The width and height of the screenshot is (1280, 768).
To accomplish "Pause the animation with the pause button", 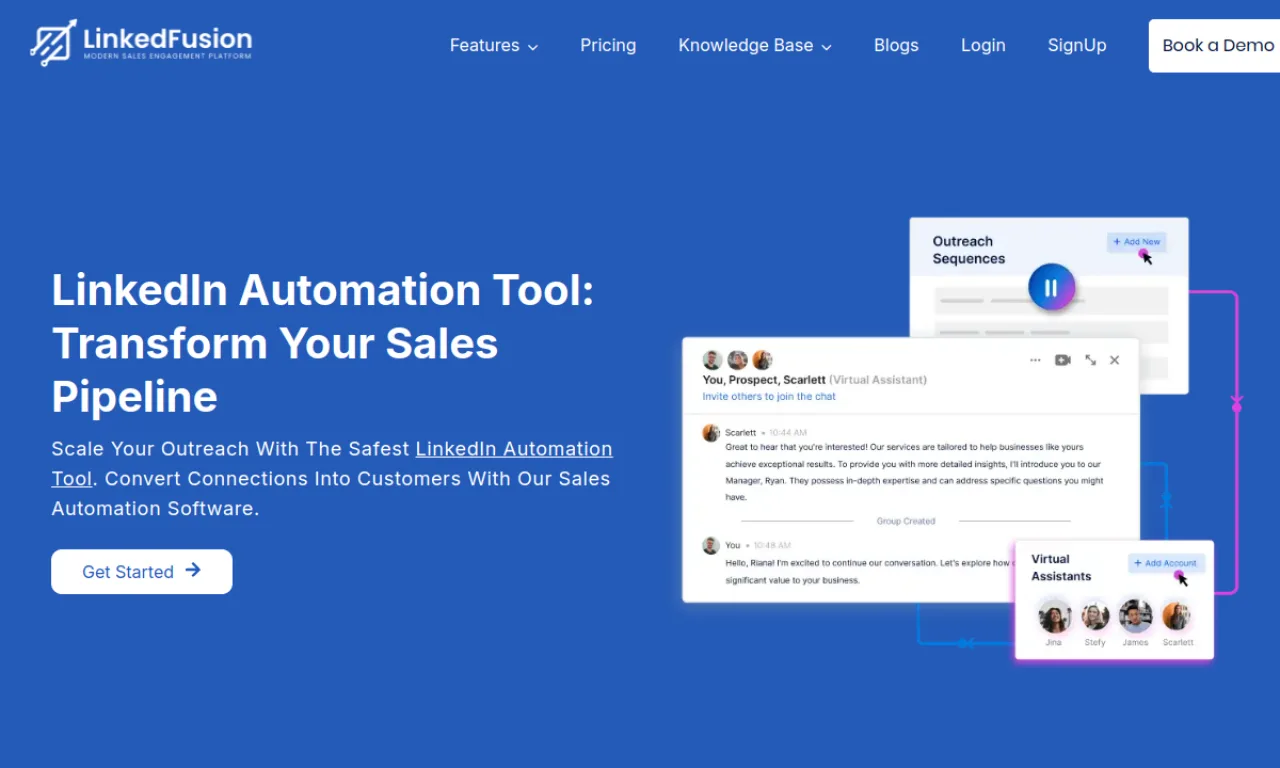I will coord(1051,289).
